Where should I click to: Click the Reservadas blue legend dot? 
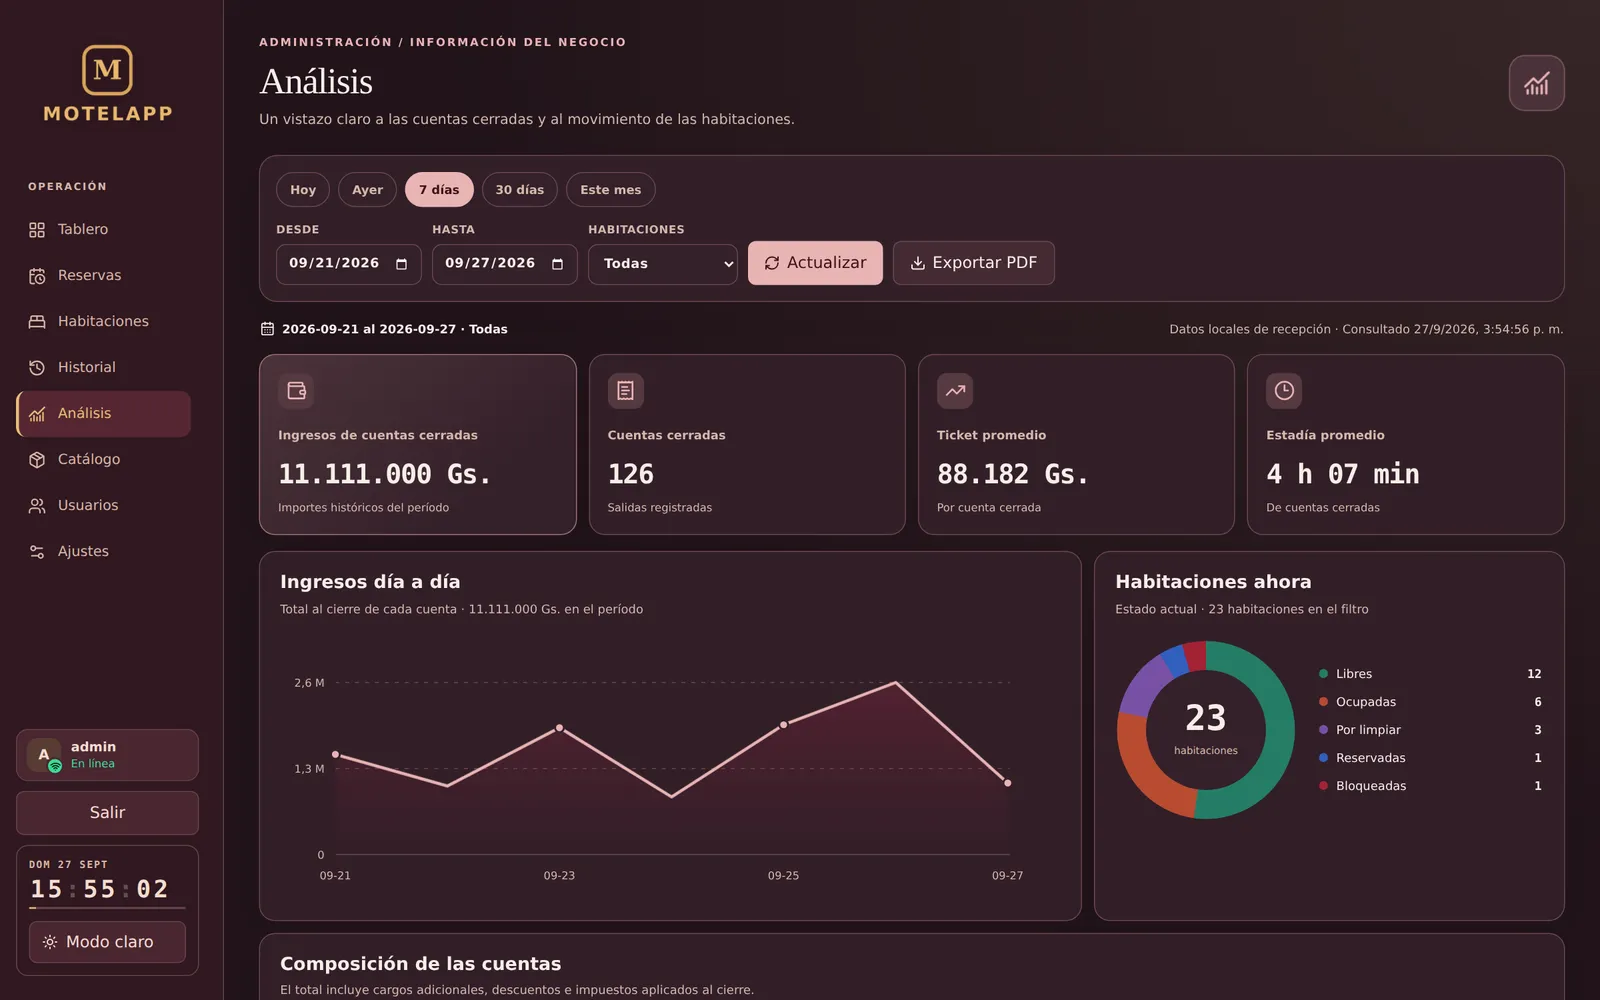pyautogui.click(x=1323, y=758)
